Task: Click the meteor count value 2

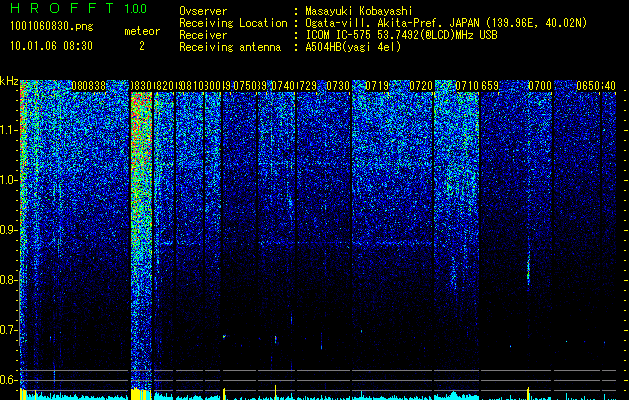Action: point(142,46)
